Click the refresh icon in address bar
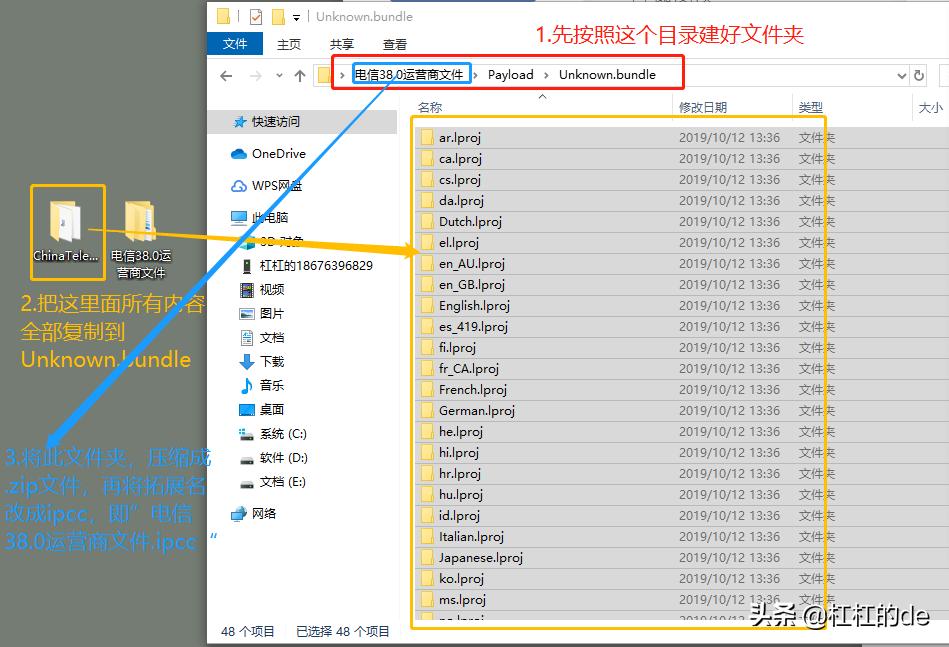The height and width of the screenshot is (647, 949). (x=918, y=74)
